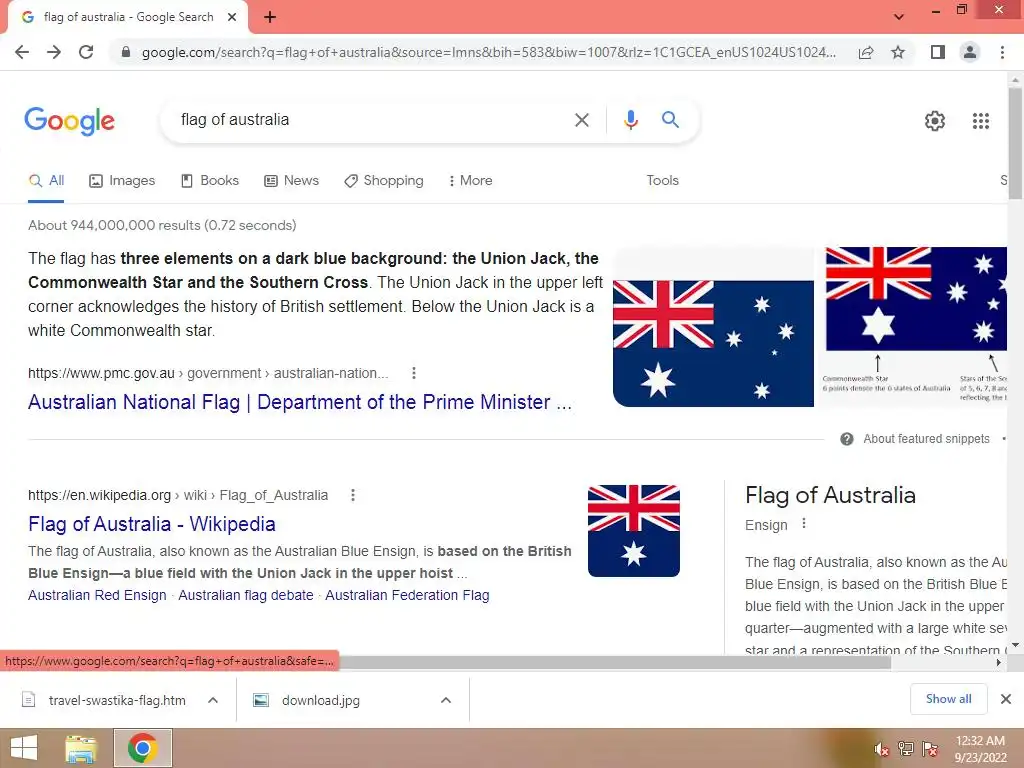The image size is (1024, 768).
Task: Open downloaded download.jpg file
Action: pos(307,701)
